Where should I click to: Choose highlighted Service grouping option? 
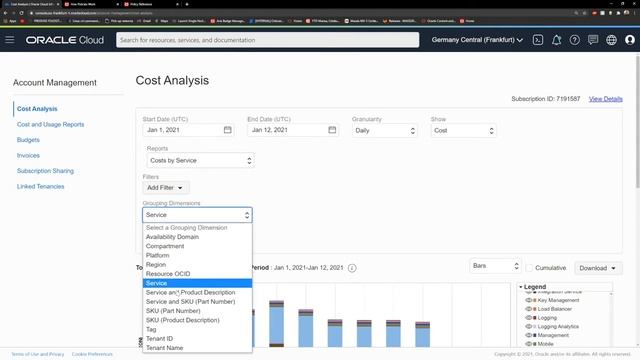(x=197, y=283)
